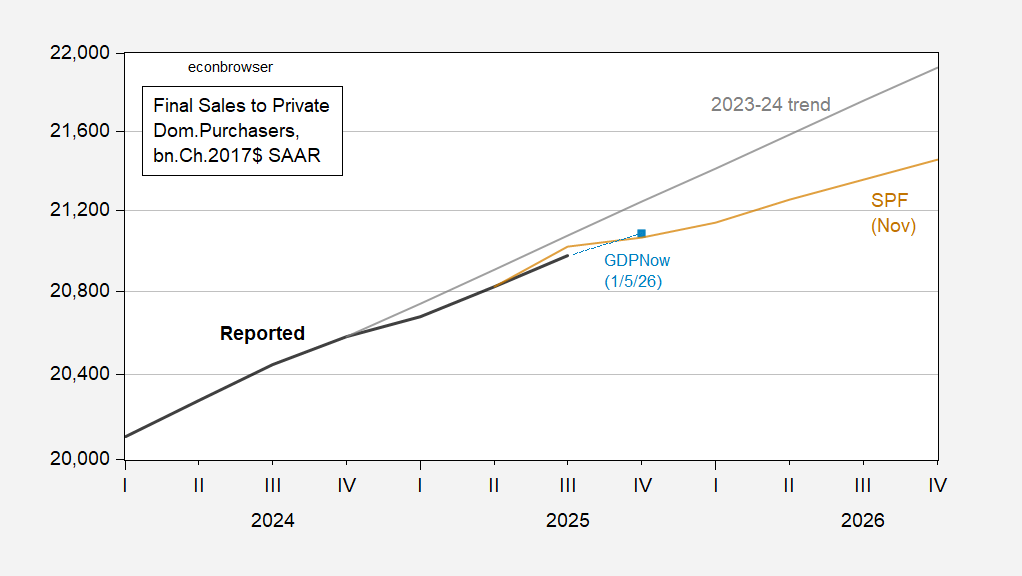Click the 2025 year label below axis
1022x576 pixels.
[x=567, y=521]
